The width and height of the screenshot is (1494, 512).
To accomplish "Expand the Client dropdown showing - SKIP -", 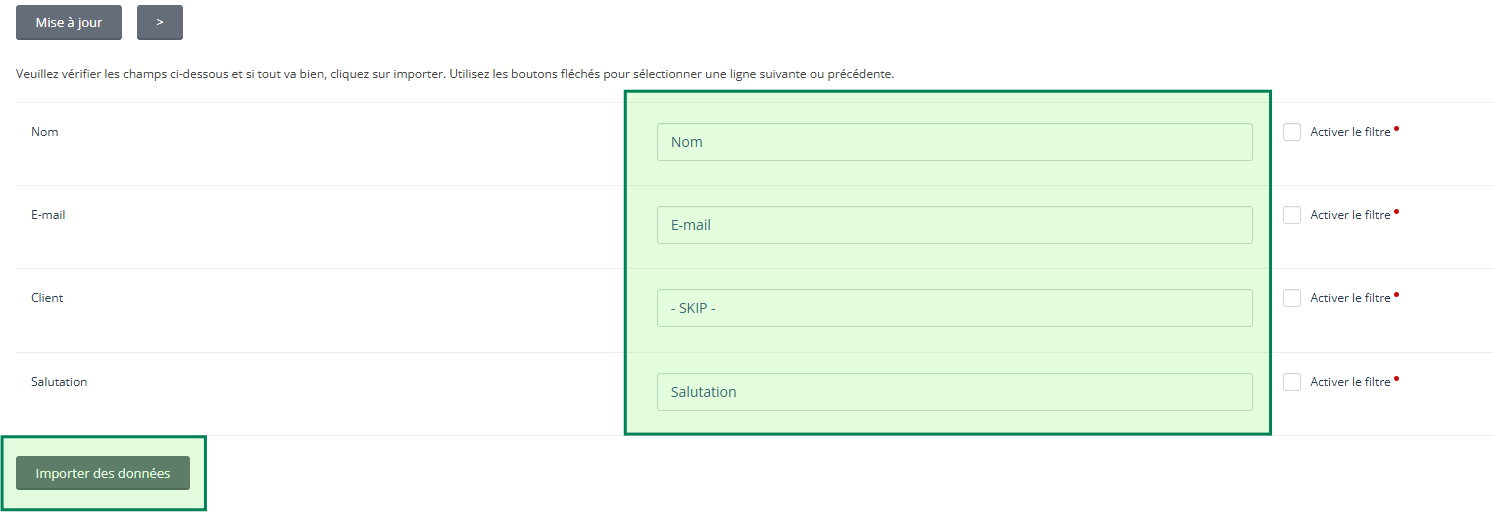I will click(x=954, y=308).
